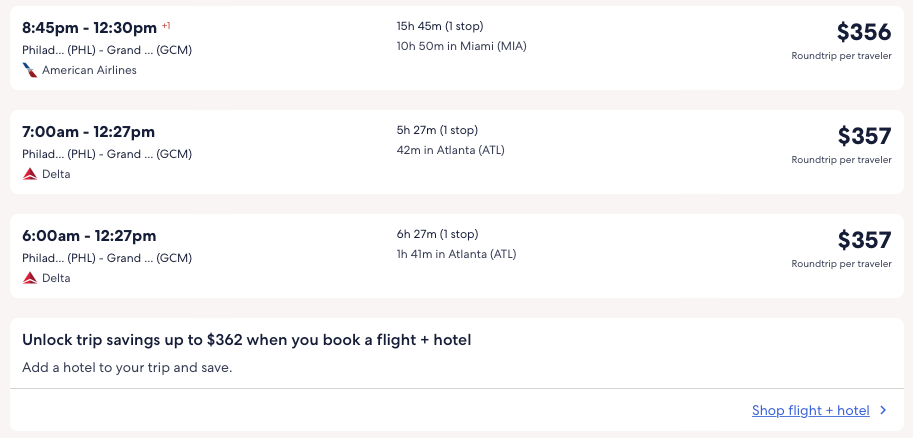Click the American Airlines carrier name

tap(89, 70)
